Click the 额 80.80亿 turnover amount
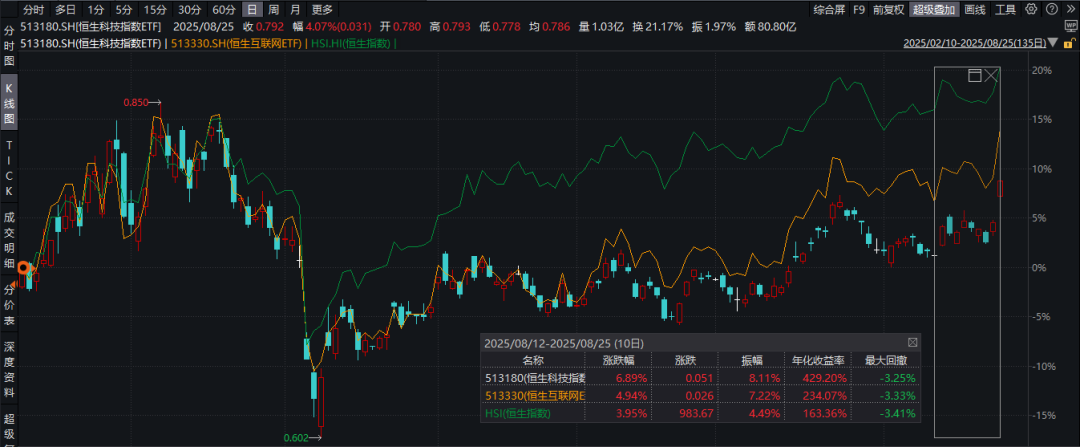Image resolution: width=1080 pixels, height=447 pixels. pos(769,28)
